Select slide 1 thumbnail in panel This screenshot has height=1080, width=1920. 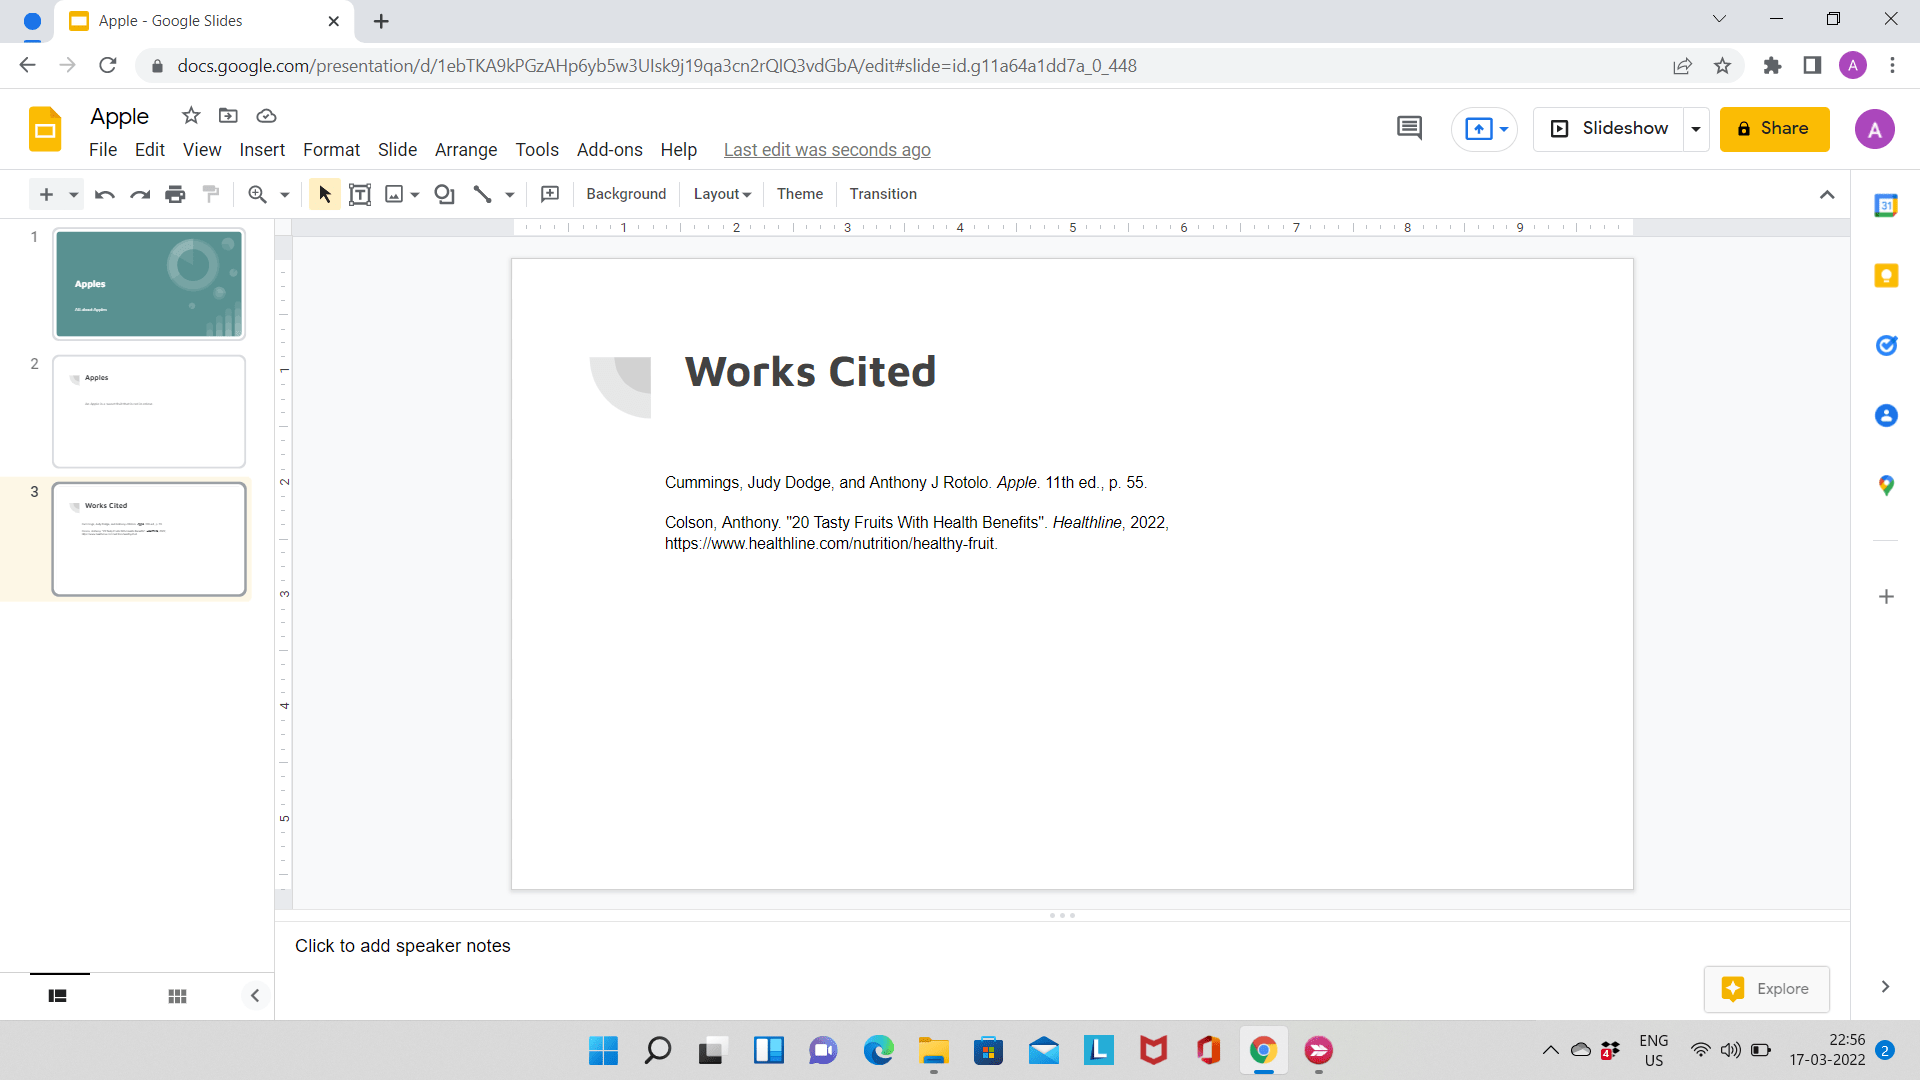[148, 284]
